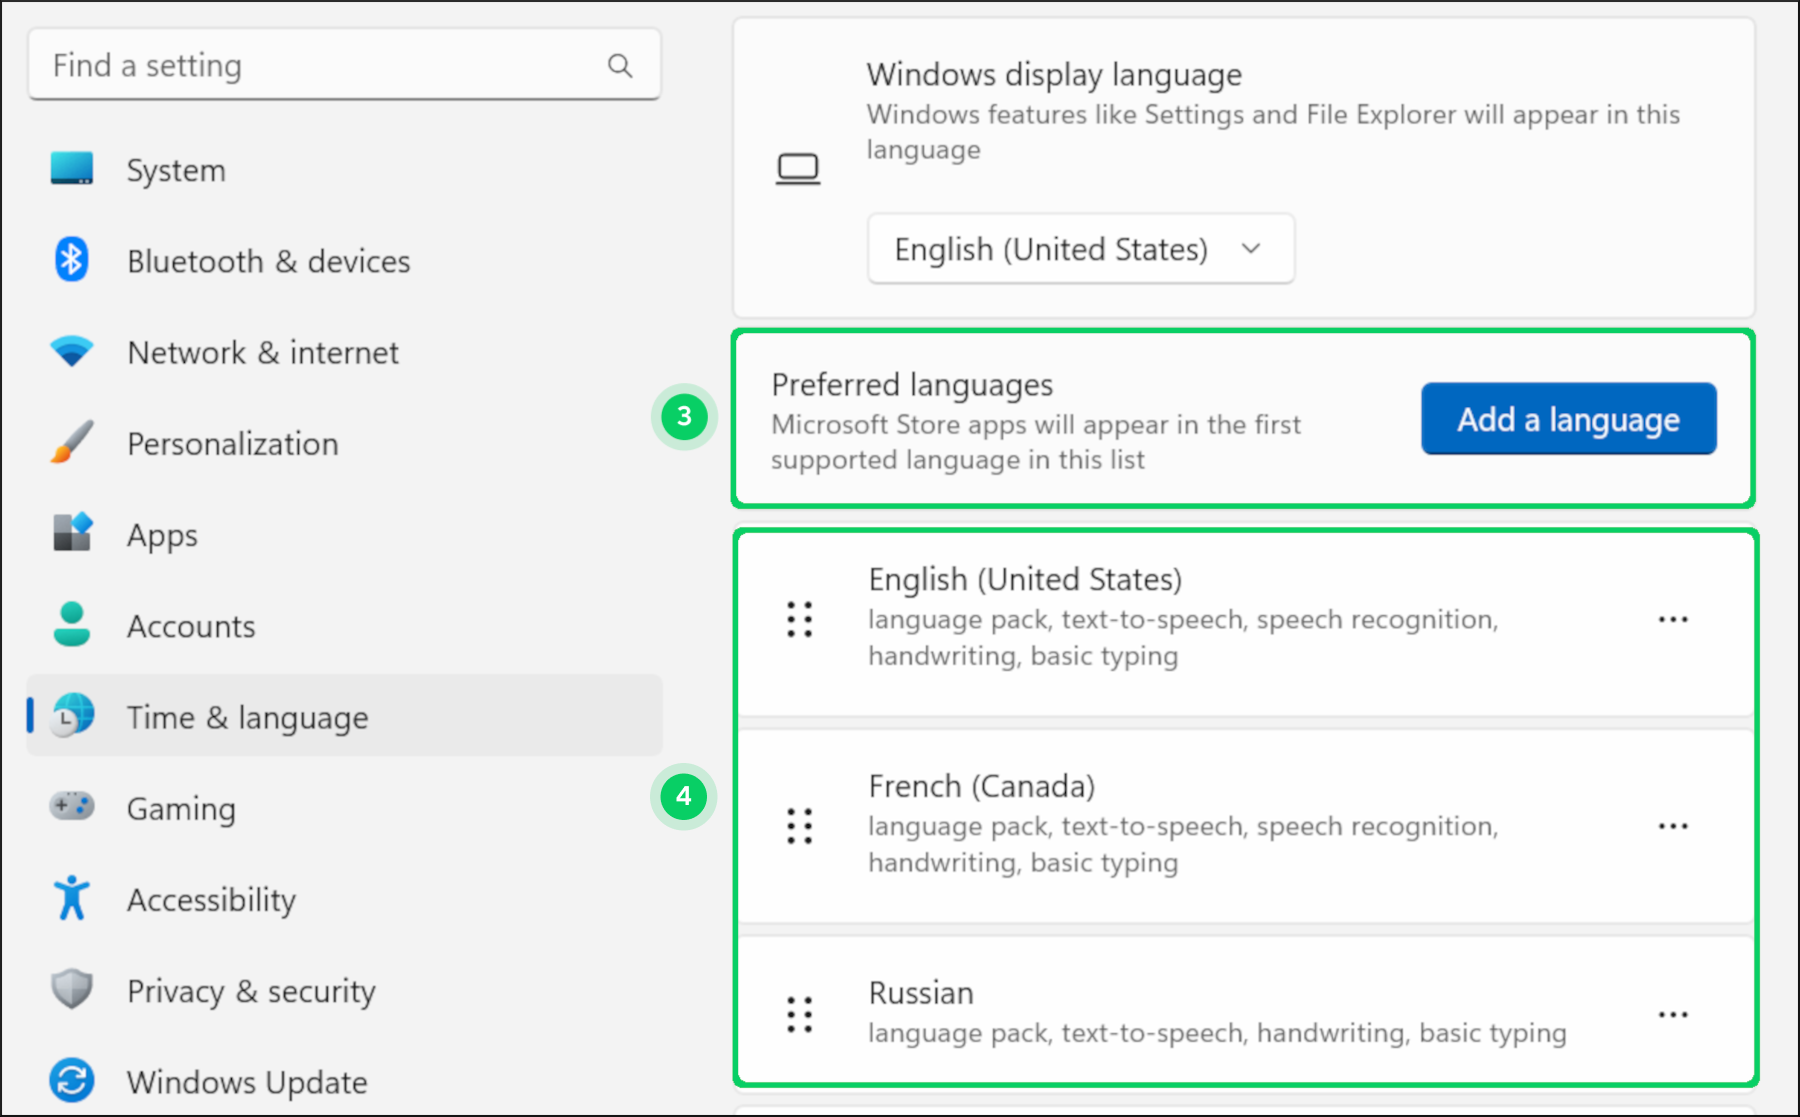Viewport: 1800px width, 1117px height.
Task: Open more options for English (United States)
Action: coord(1672,620)
